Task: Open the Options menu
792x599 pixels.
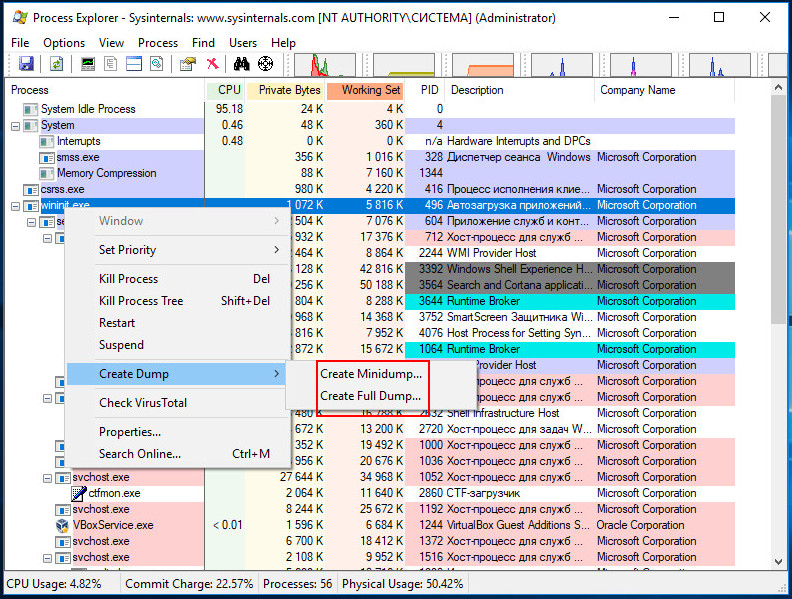Action: coord(64,43)
